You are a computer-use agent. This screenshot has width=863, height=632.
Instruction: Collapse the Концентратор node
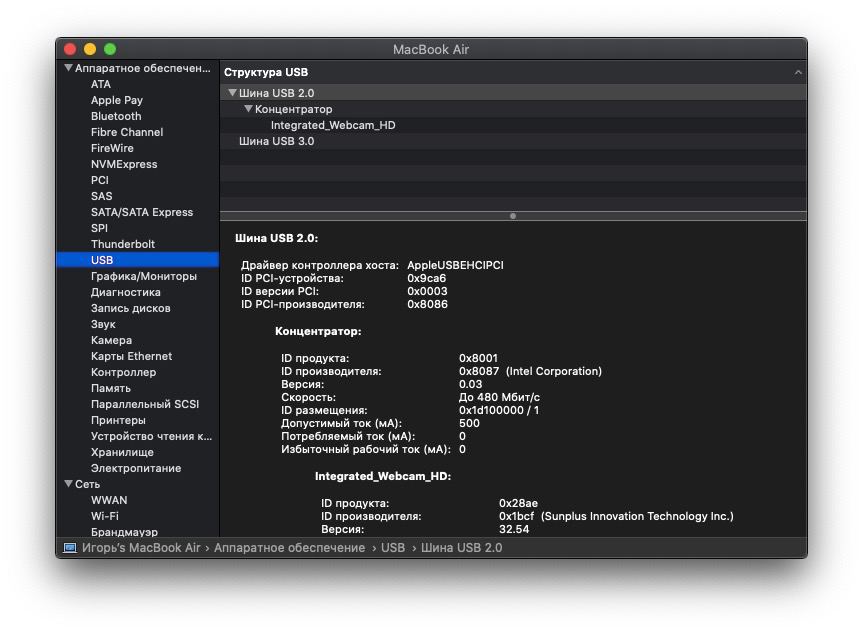pyautogui.click(x=248, y=109)
